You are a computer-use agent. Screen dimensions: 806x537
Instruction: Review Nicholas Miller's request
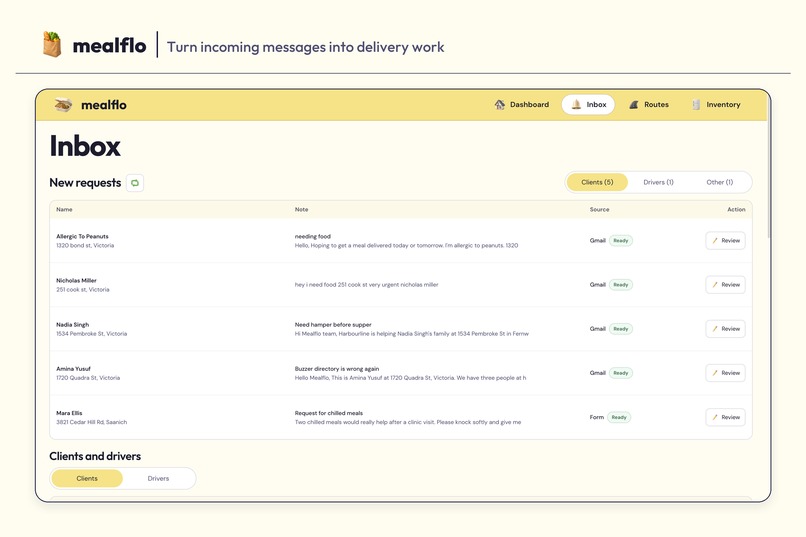click(x=725, y=285)
